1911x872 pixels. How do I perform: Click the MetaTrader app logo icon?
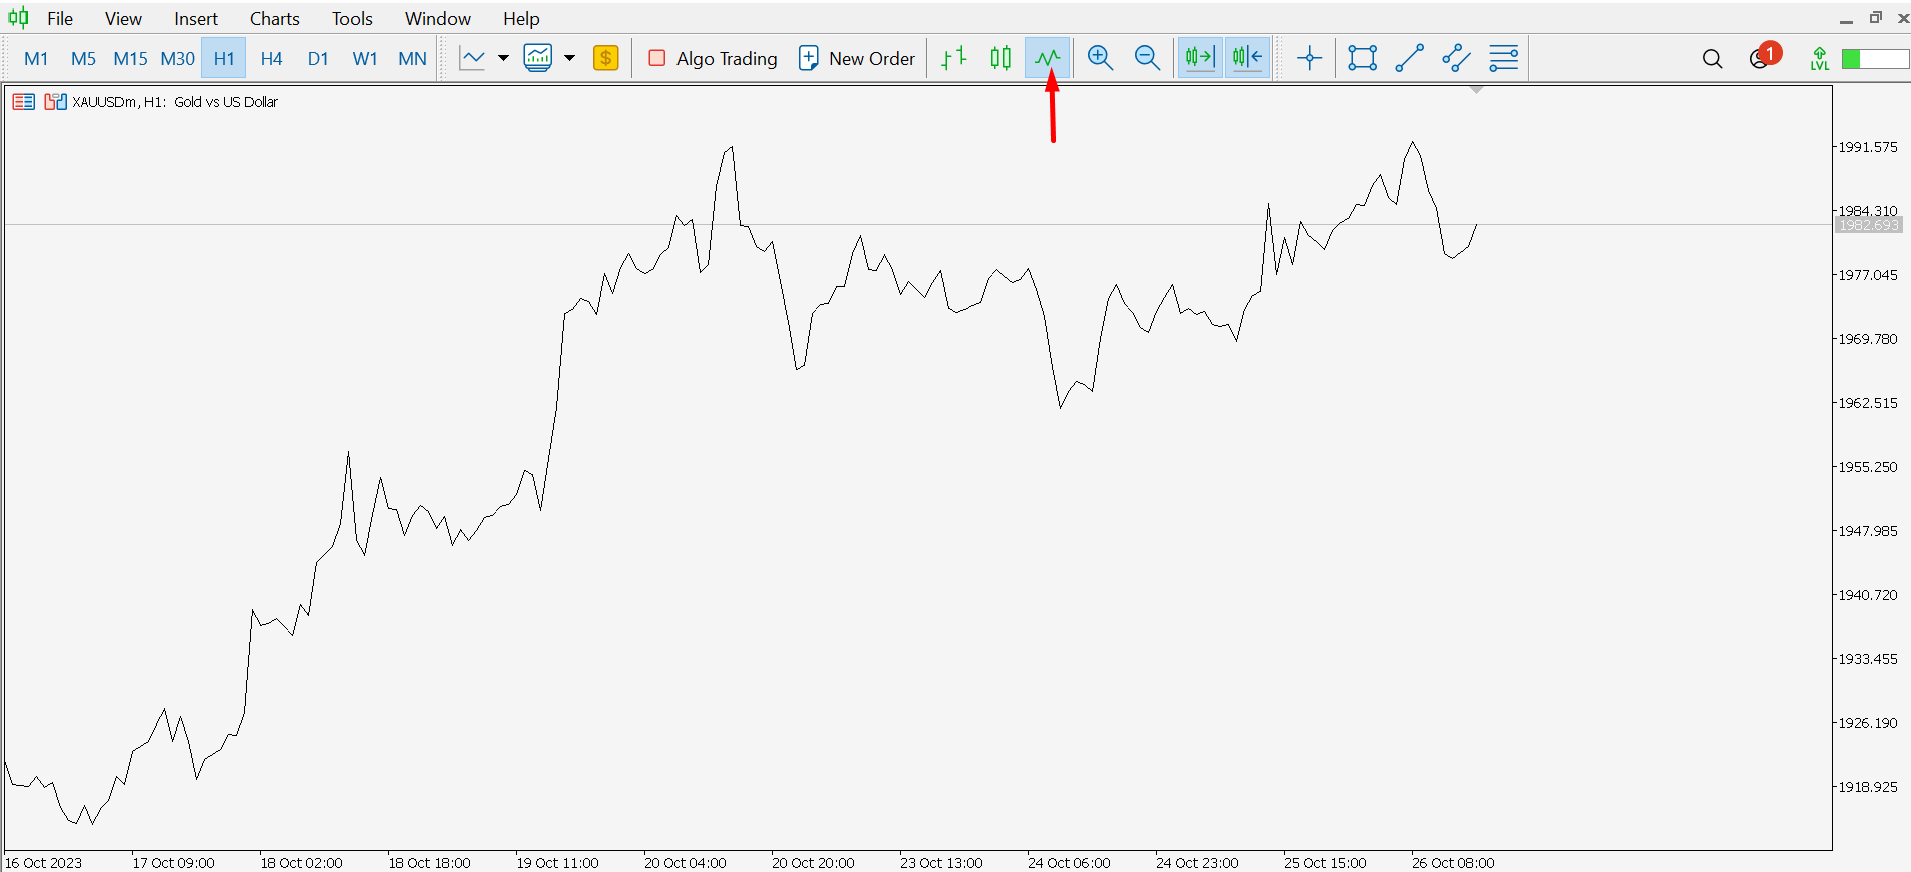(x=18, y=18)
